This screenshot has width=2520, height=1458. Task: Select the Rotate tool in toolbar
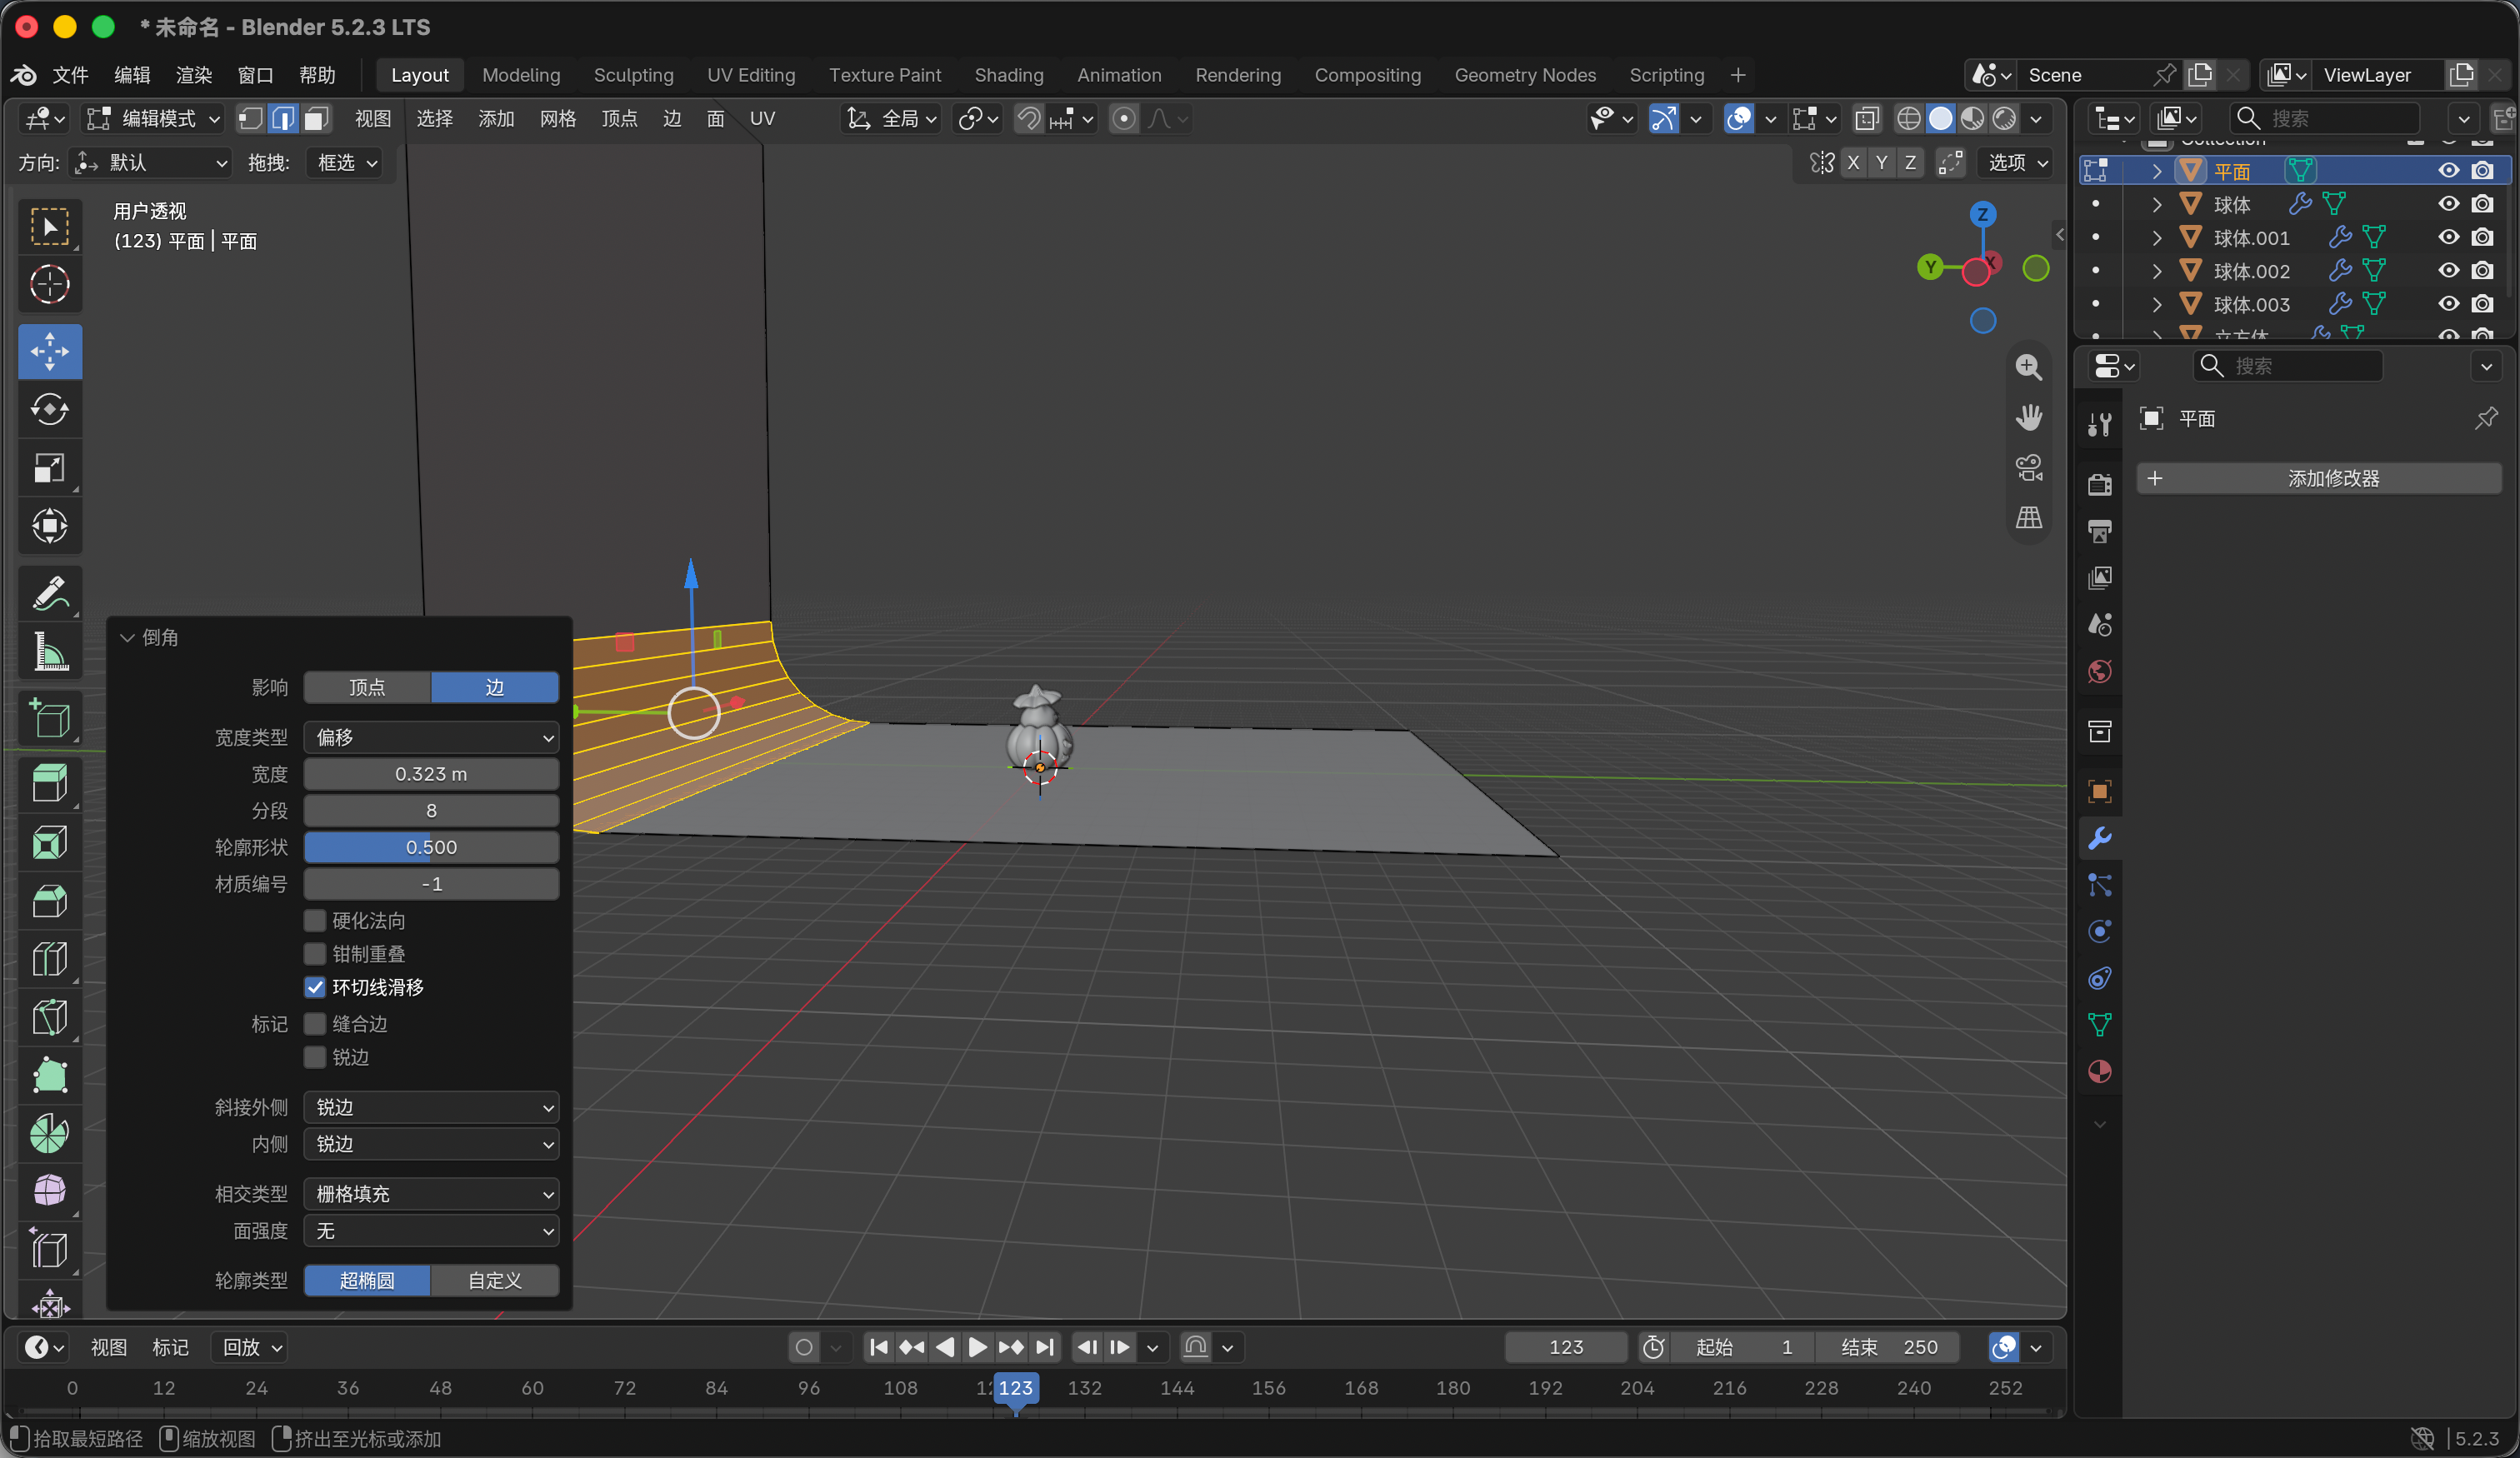coord(50,409)
